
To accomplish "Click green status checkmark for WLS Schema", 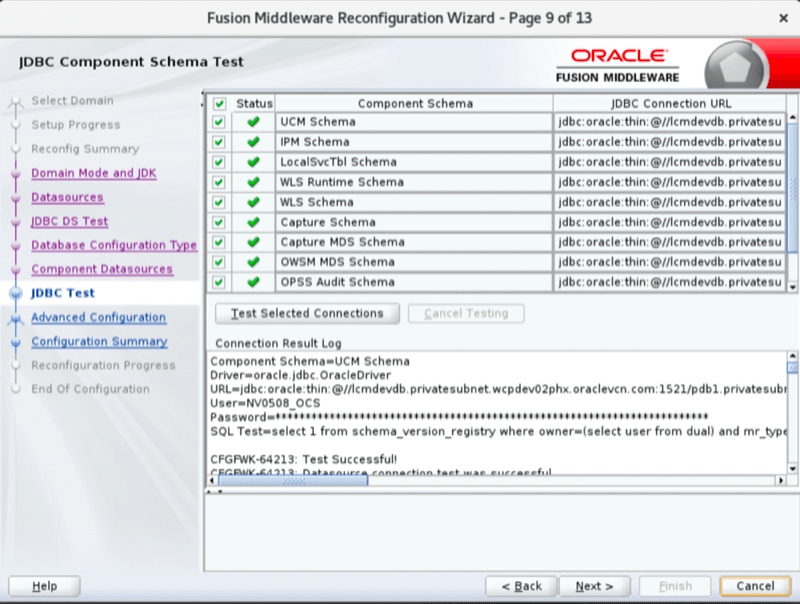I will (x=253, y=202).
